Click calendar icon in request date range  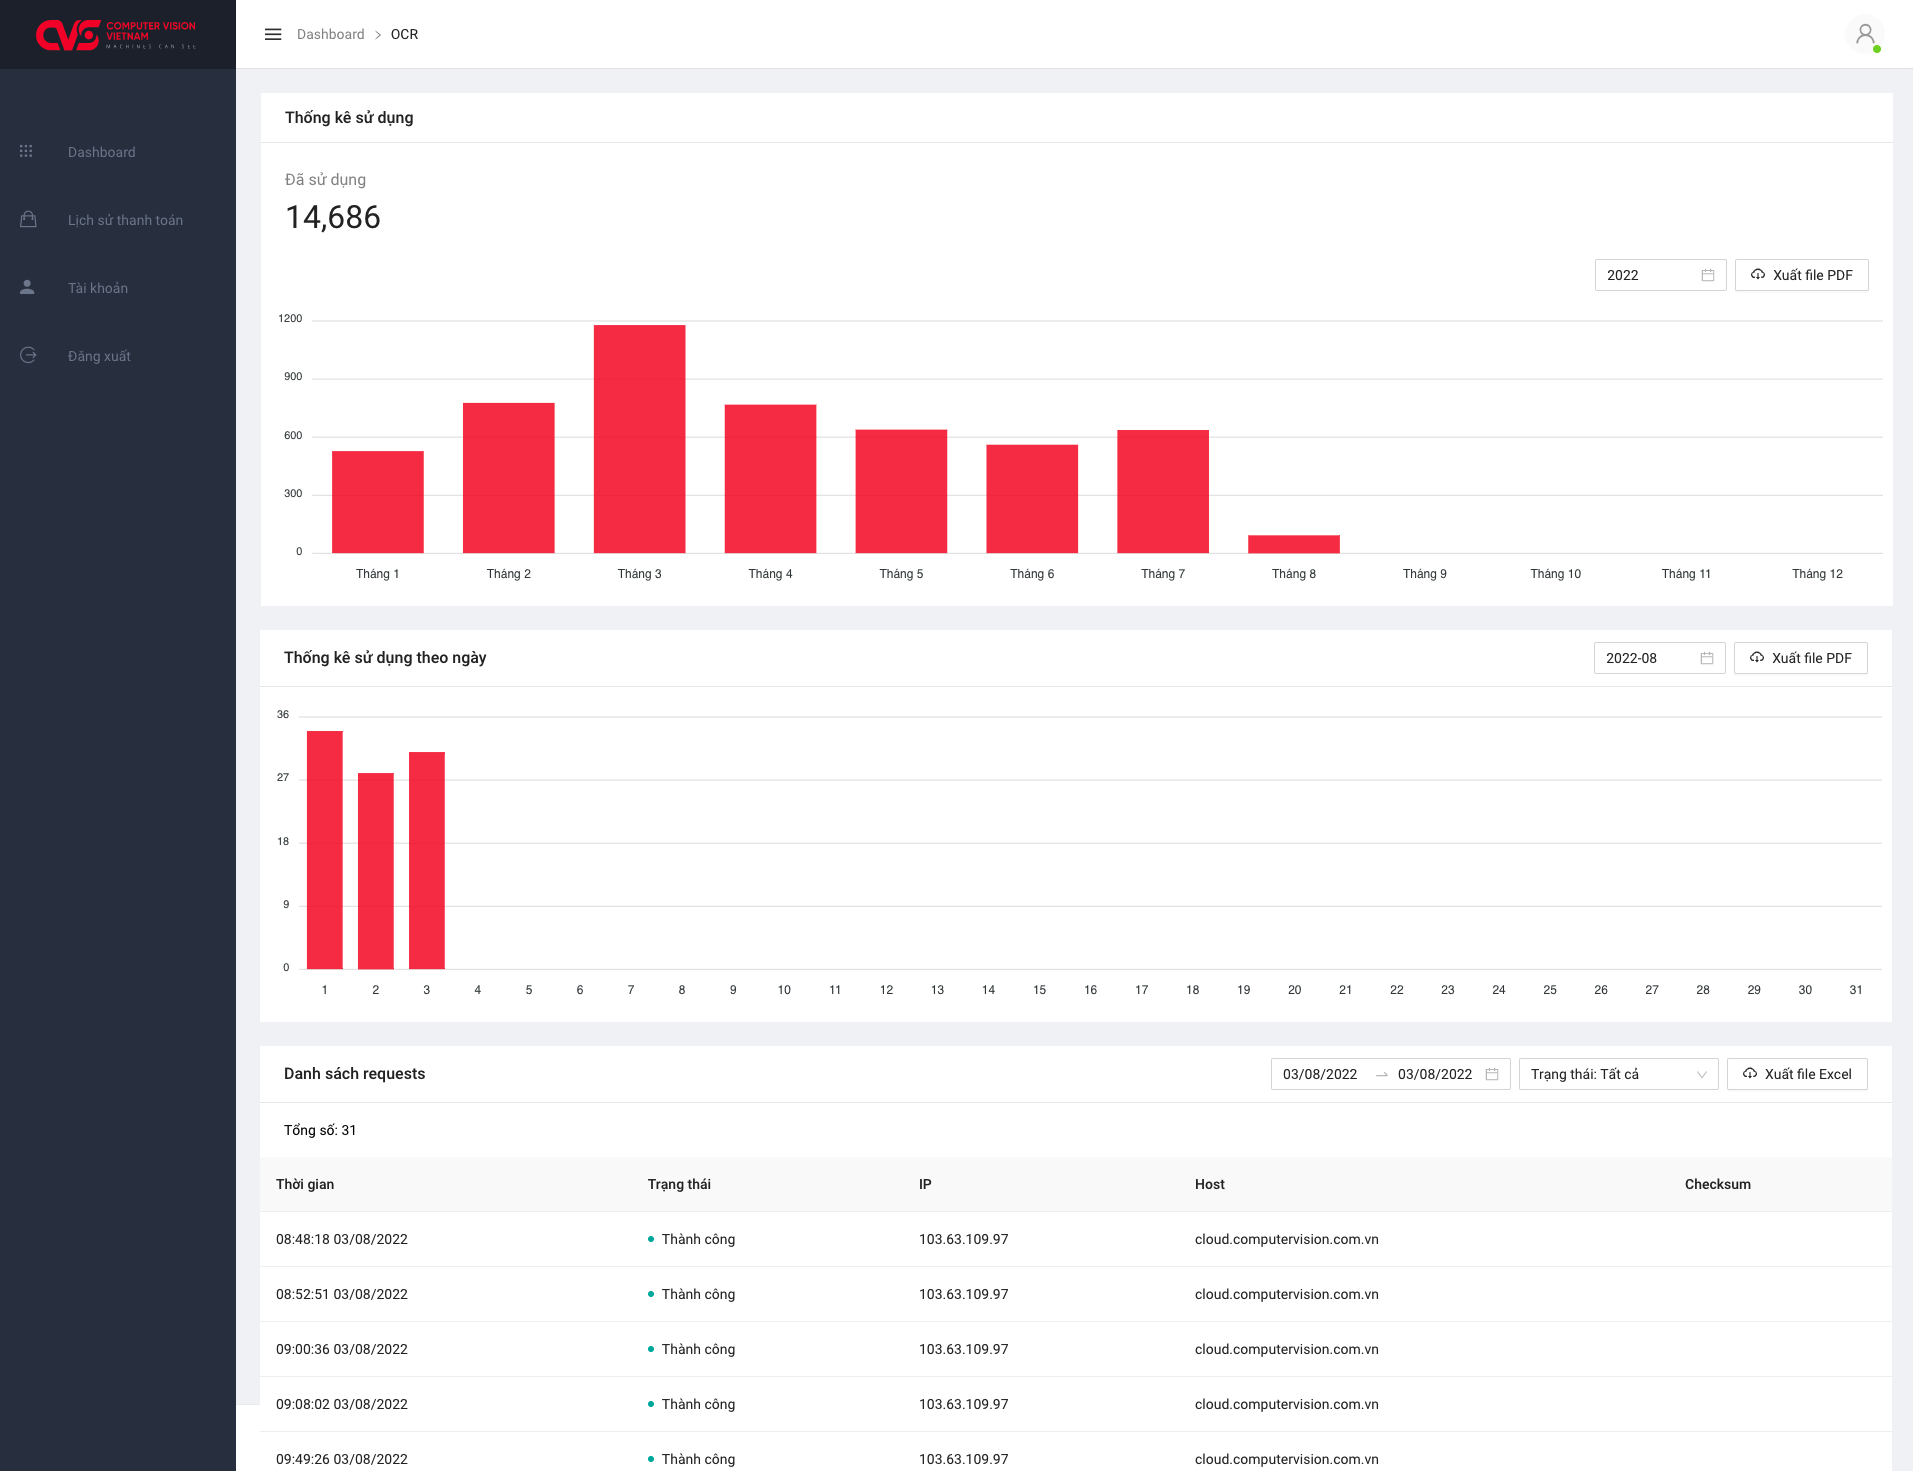point(1492,1074)
